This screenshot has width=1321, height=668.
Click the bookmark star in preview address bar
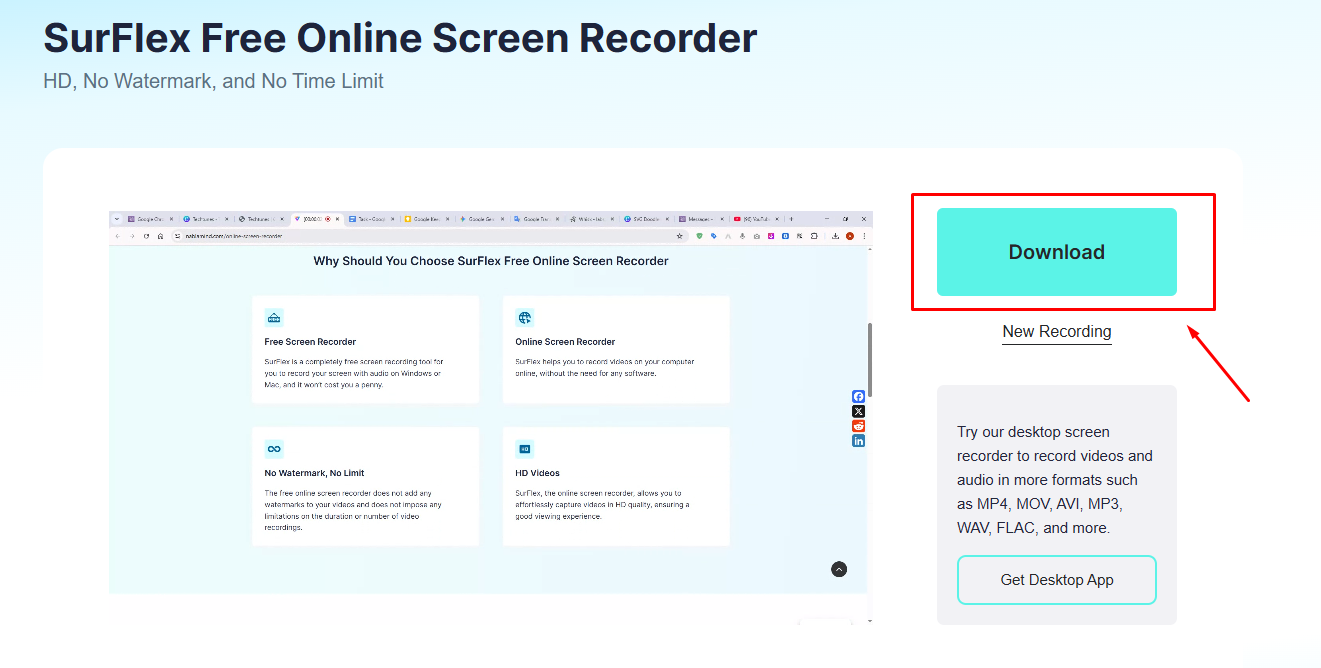click(x=680, y=236)
